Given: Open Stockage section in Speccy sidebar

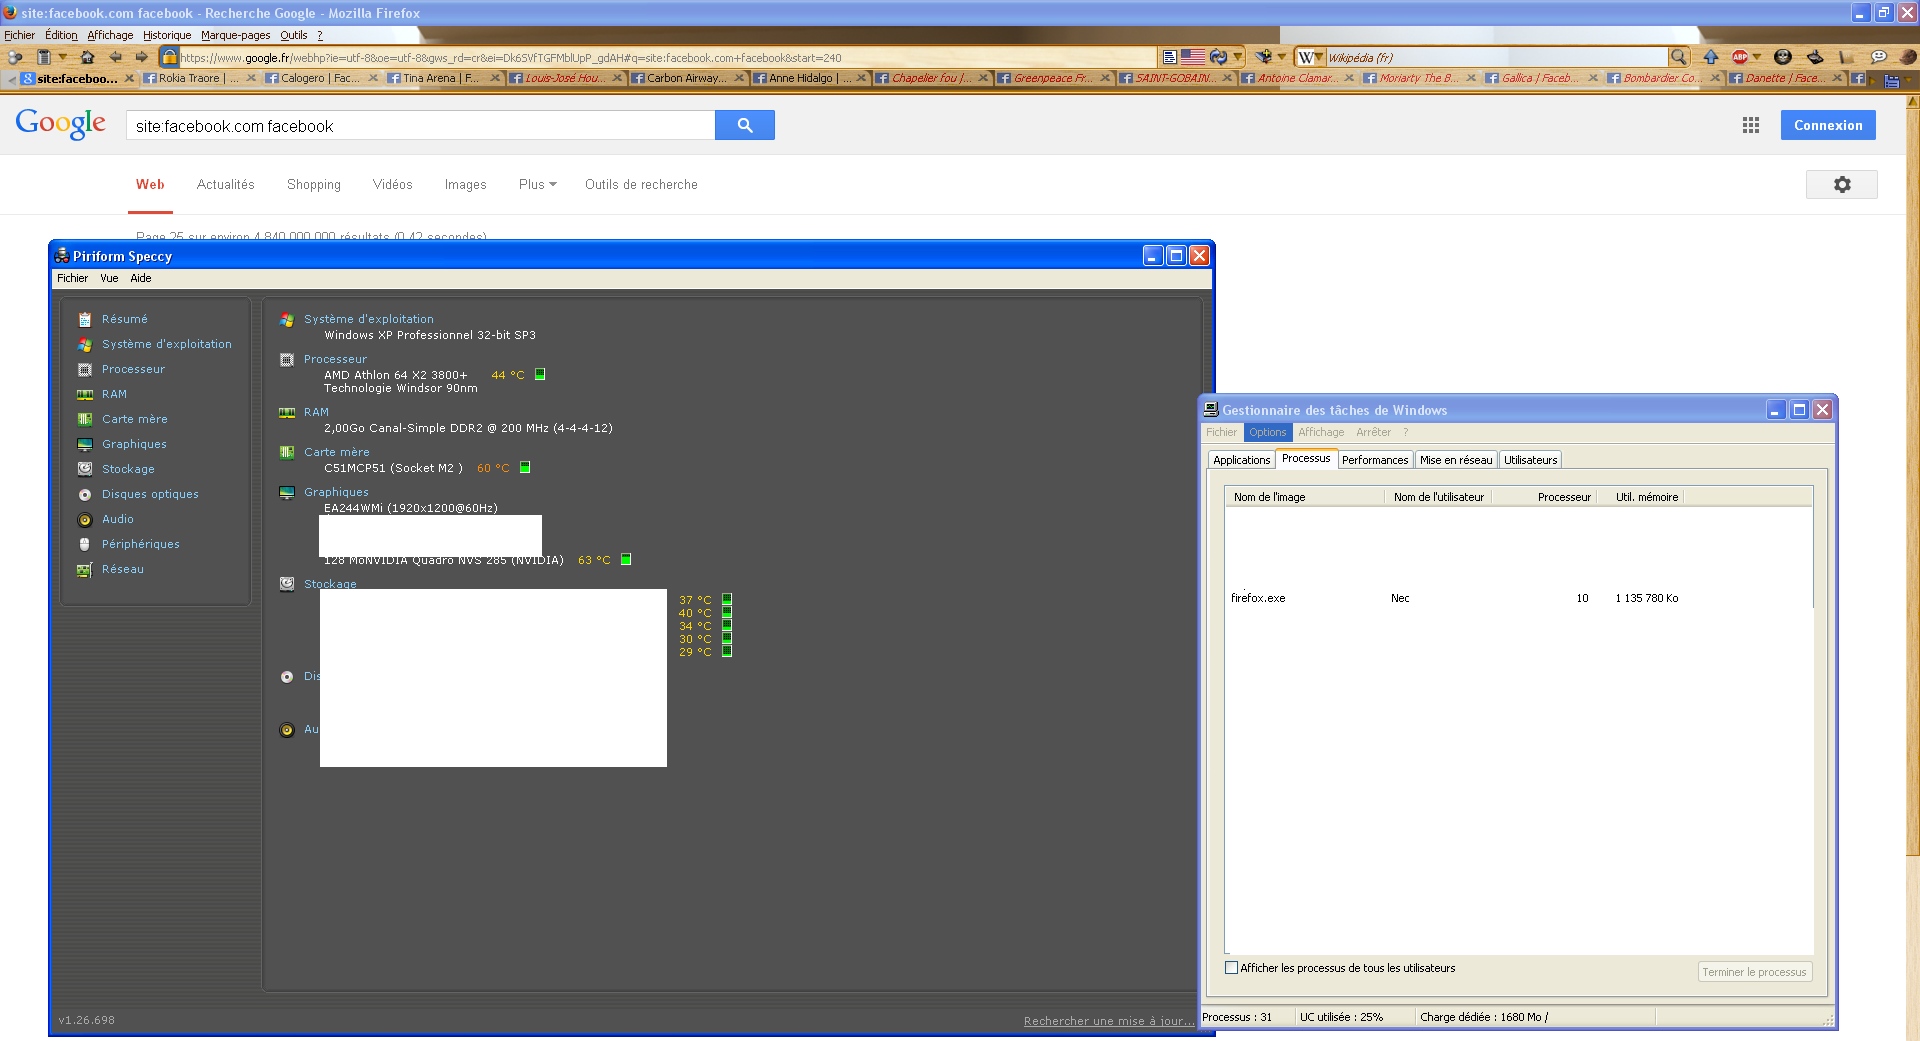Looking at the screenshot, I should (x=128, y=469).
